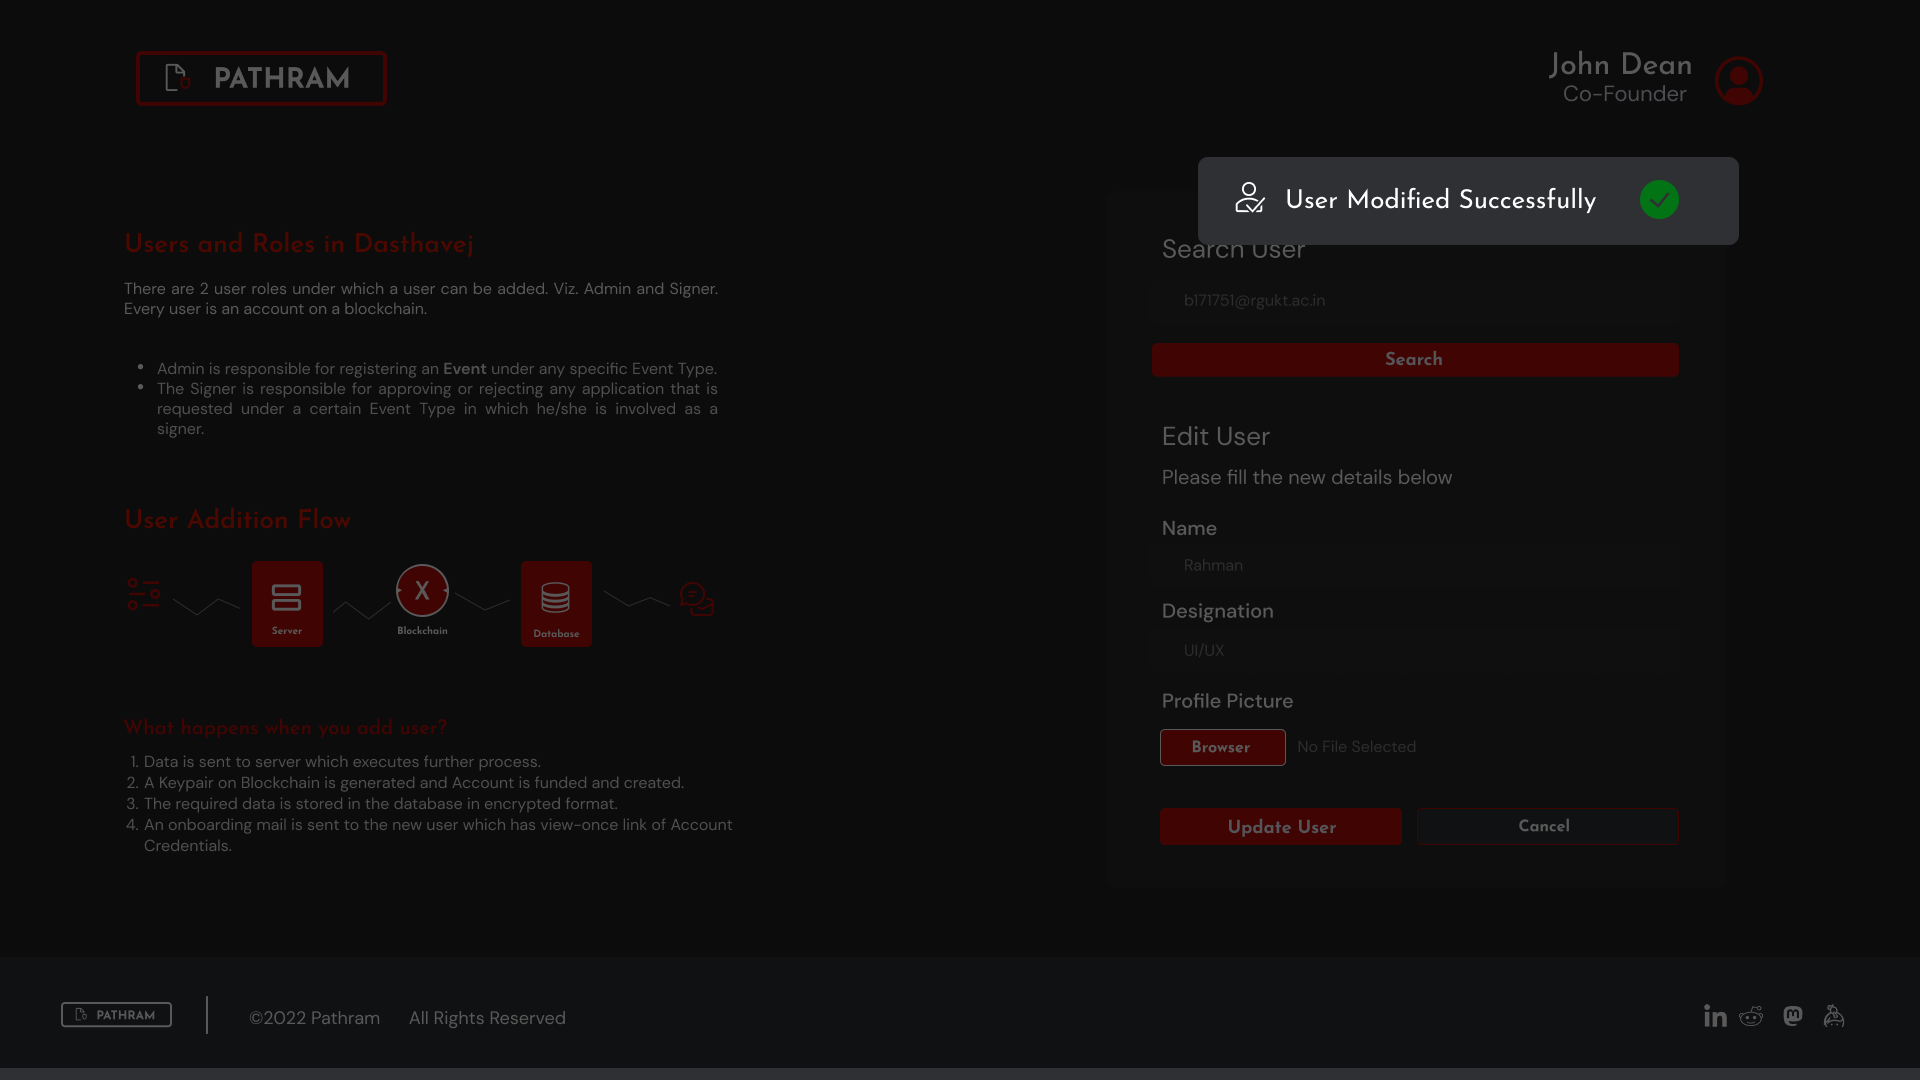
Task: Click the Name input field
Action: tap(1414, 566)
